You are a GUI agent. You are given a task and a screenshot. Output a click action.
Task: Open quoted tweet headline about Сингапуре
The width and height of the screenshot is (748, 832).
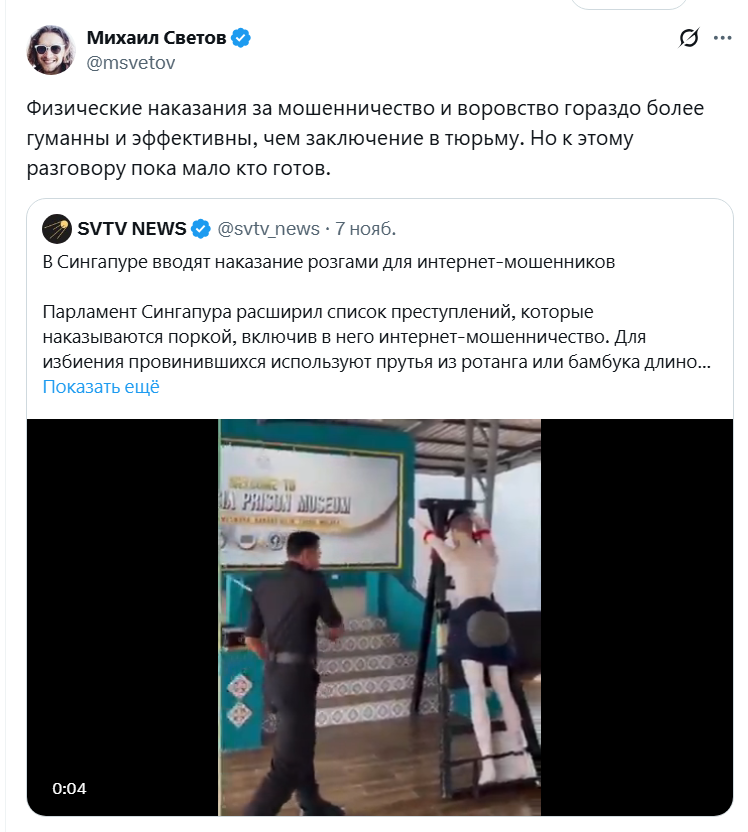(x=328, y=262)
